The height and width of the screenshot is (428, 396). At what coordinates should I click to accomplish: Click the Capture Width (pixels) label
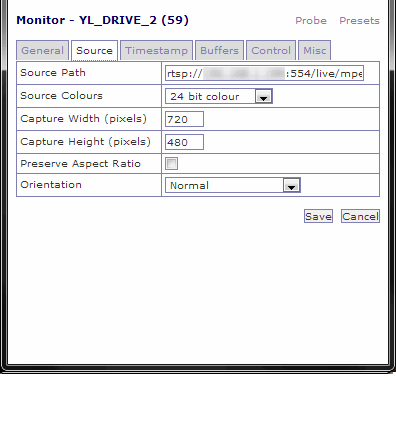tap(84, 119)
